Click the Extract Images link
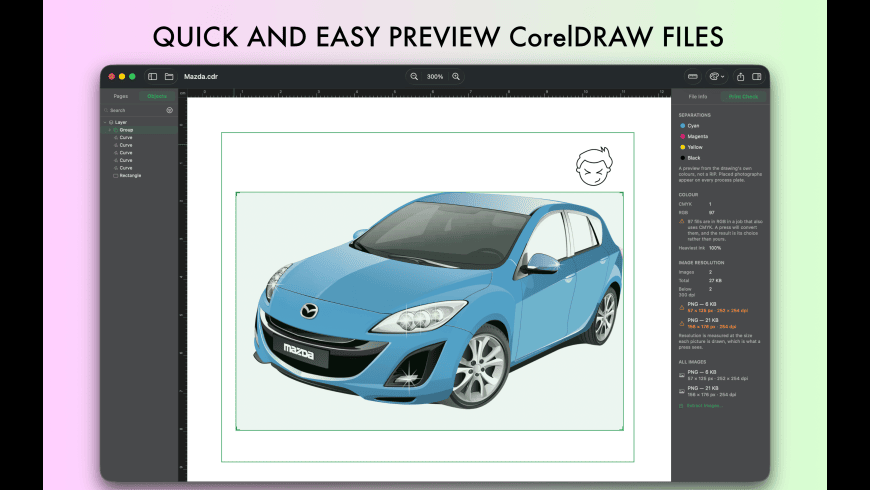Image resolution: width=870 pixels, height=490 pixels. [705, 406]
